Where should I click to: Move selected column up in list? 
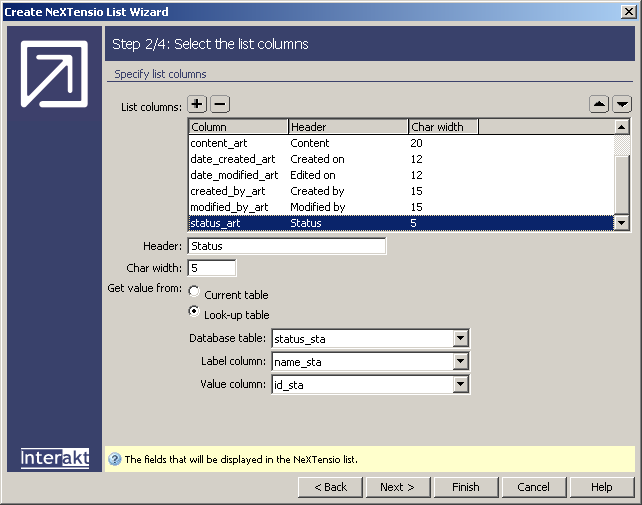coord(599,104)
